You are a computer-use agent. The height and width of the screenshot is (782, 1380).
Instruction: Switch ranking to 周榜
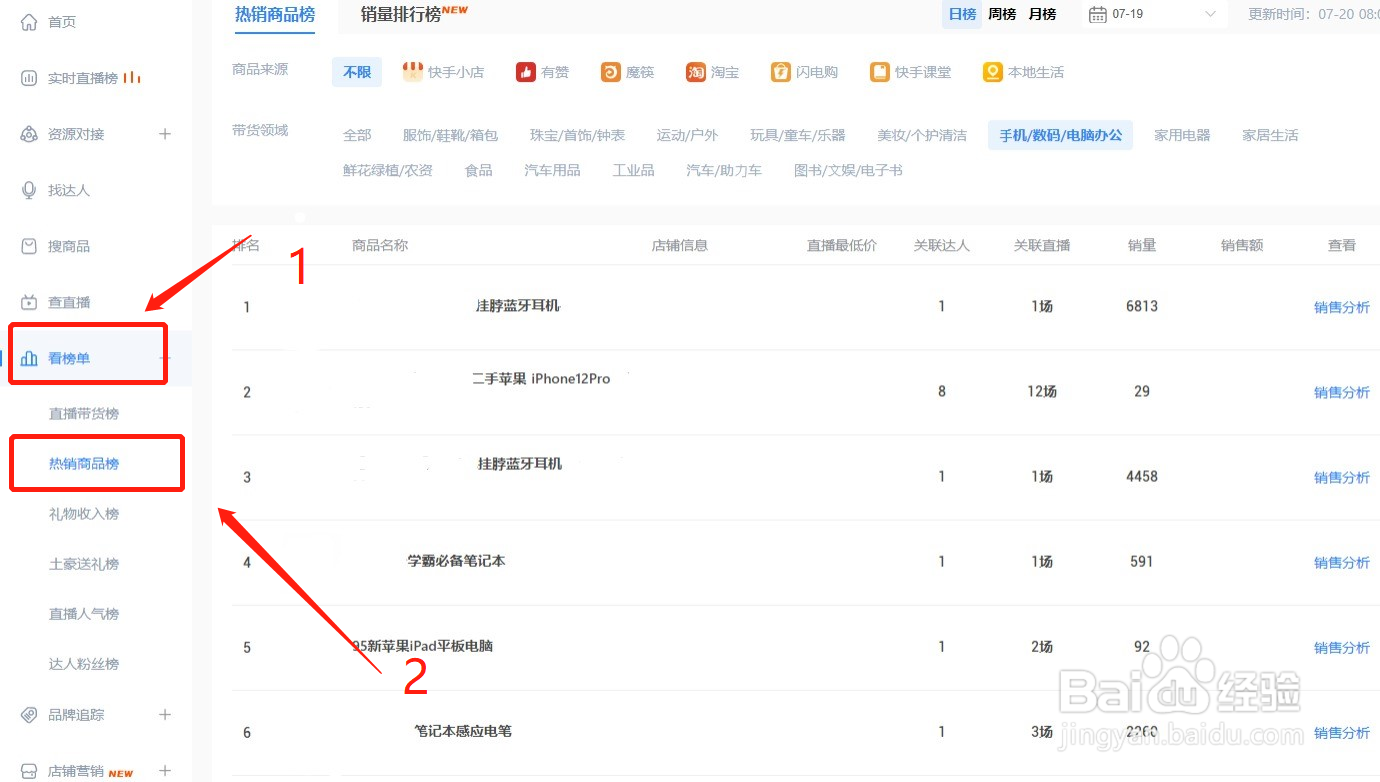coord(1002,14)
